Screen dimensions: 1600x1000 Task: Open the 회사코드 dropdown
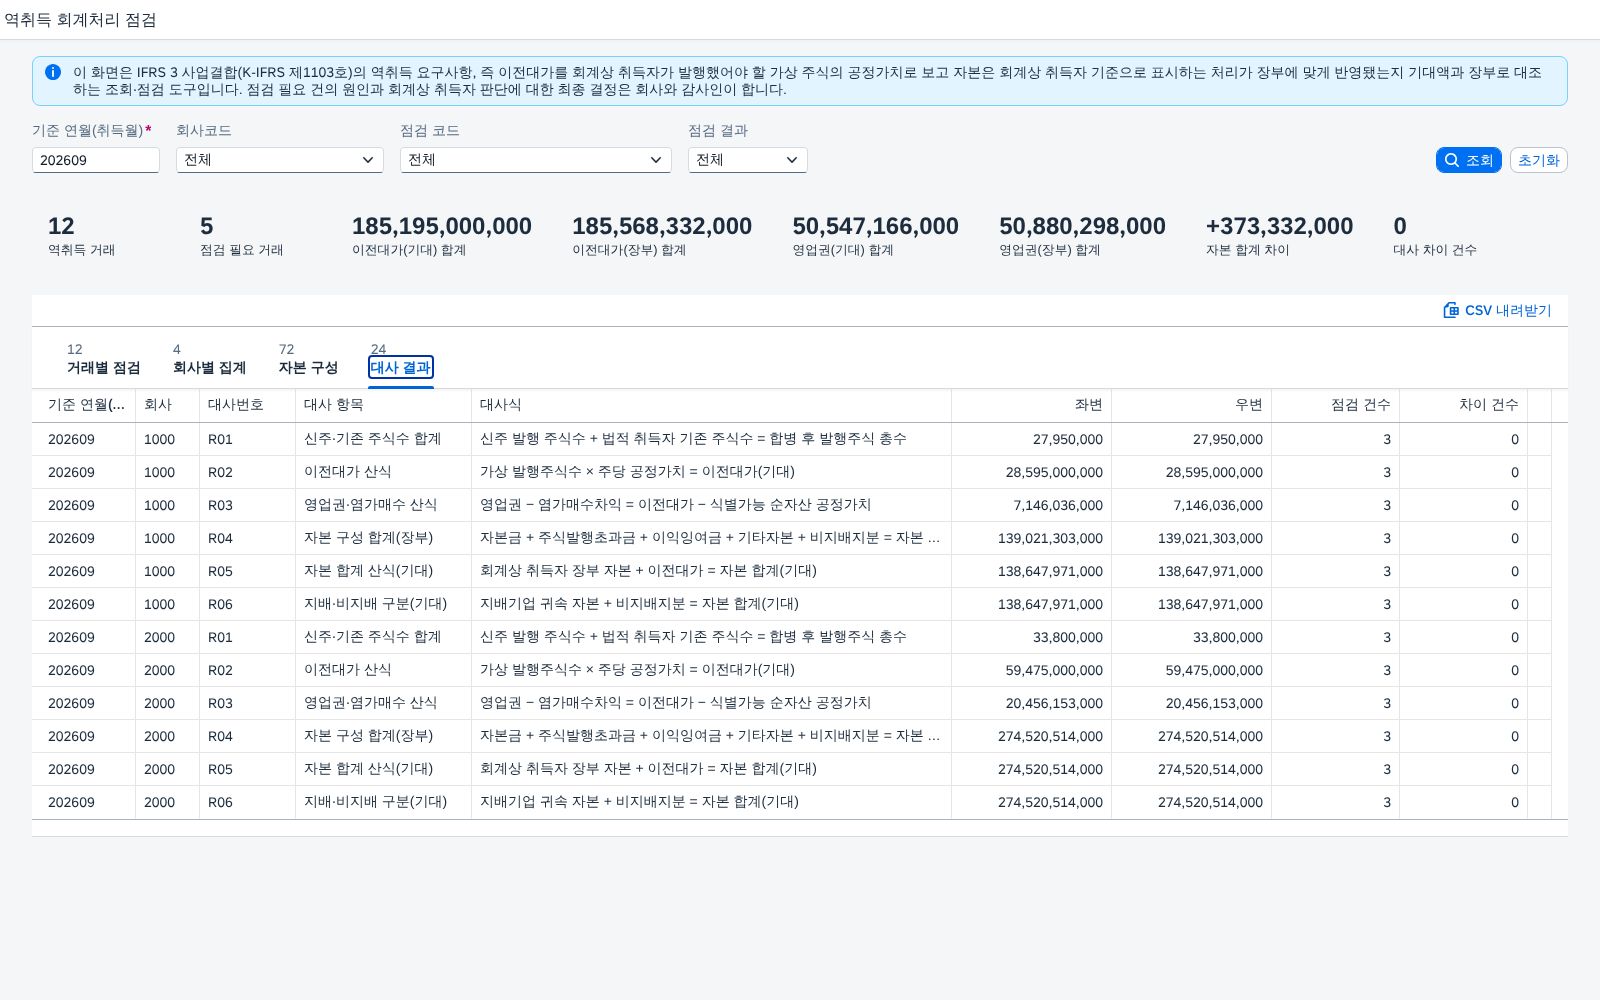280,160
